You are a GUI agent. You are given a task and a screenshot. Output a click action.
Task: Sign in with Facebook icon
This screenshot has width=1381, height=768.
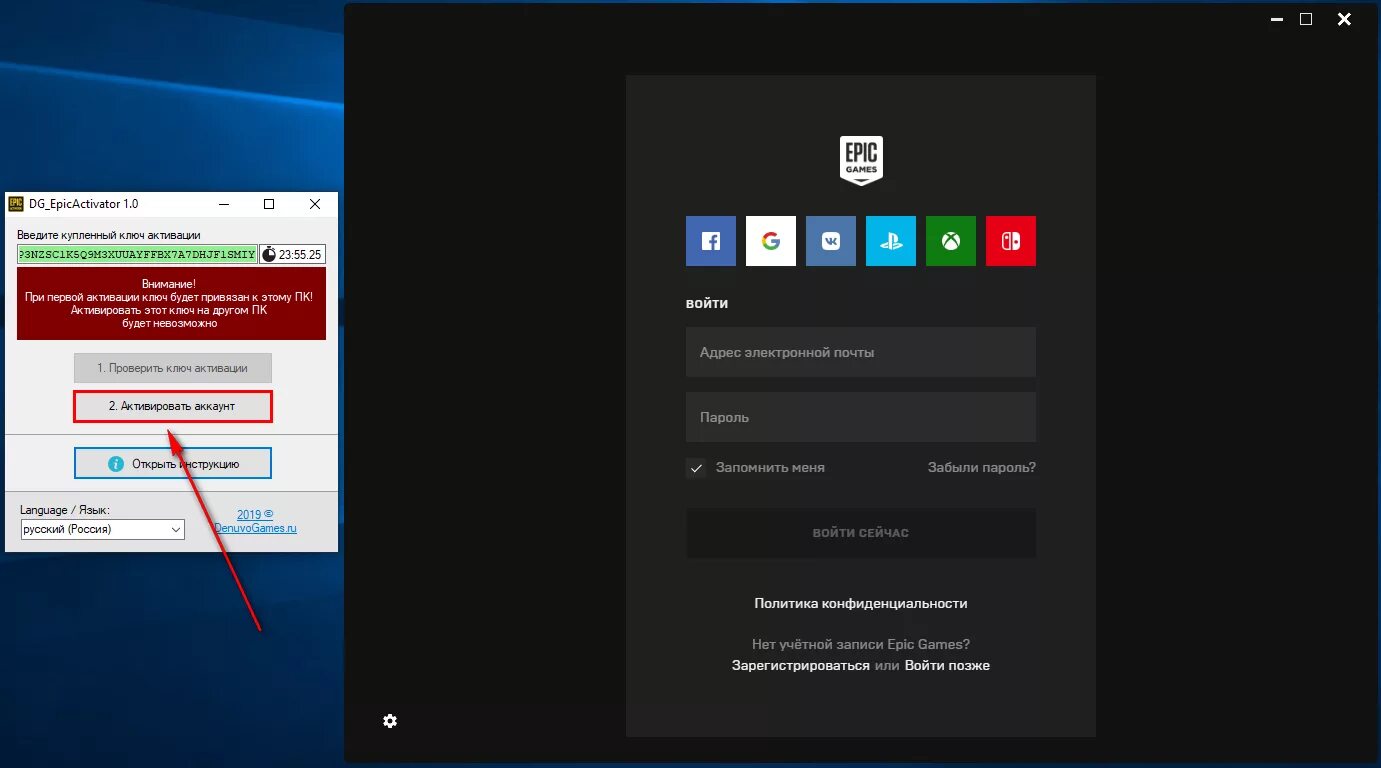[711, 241]
